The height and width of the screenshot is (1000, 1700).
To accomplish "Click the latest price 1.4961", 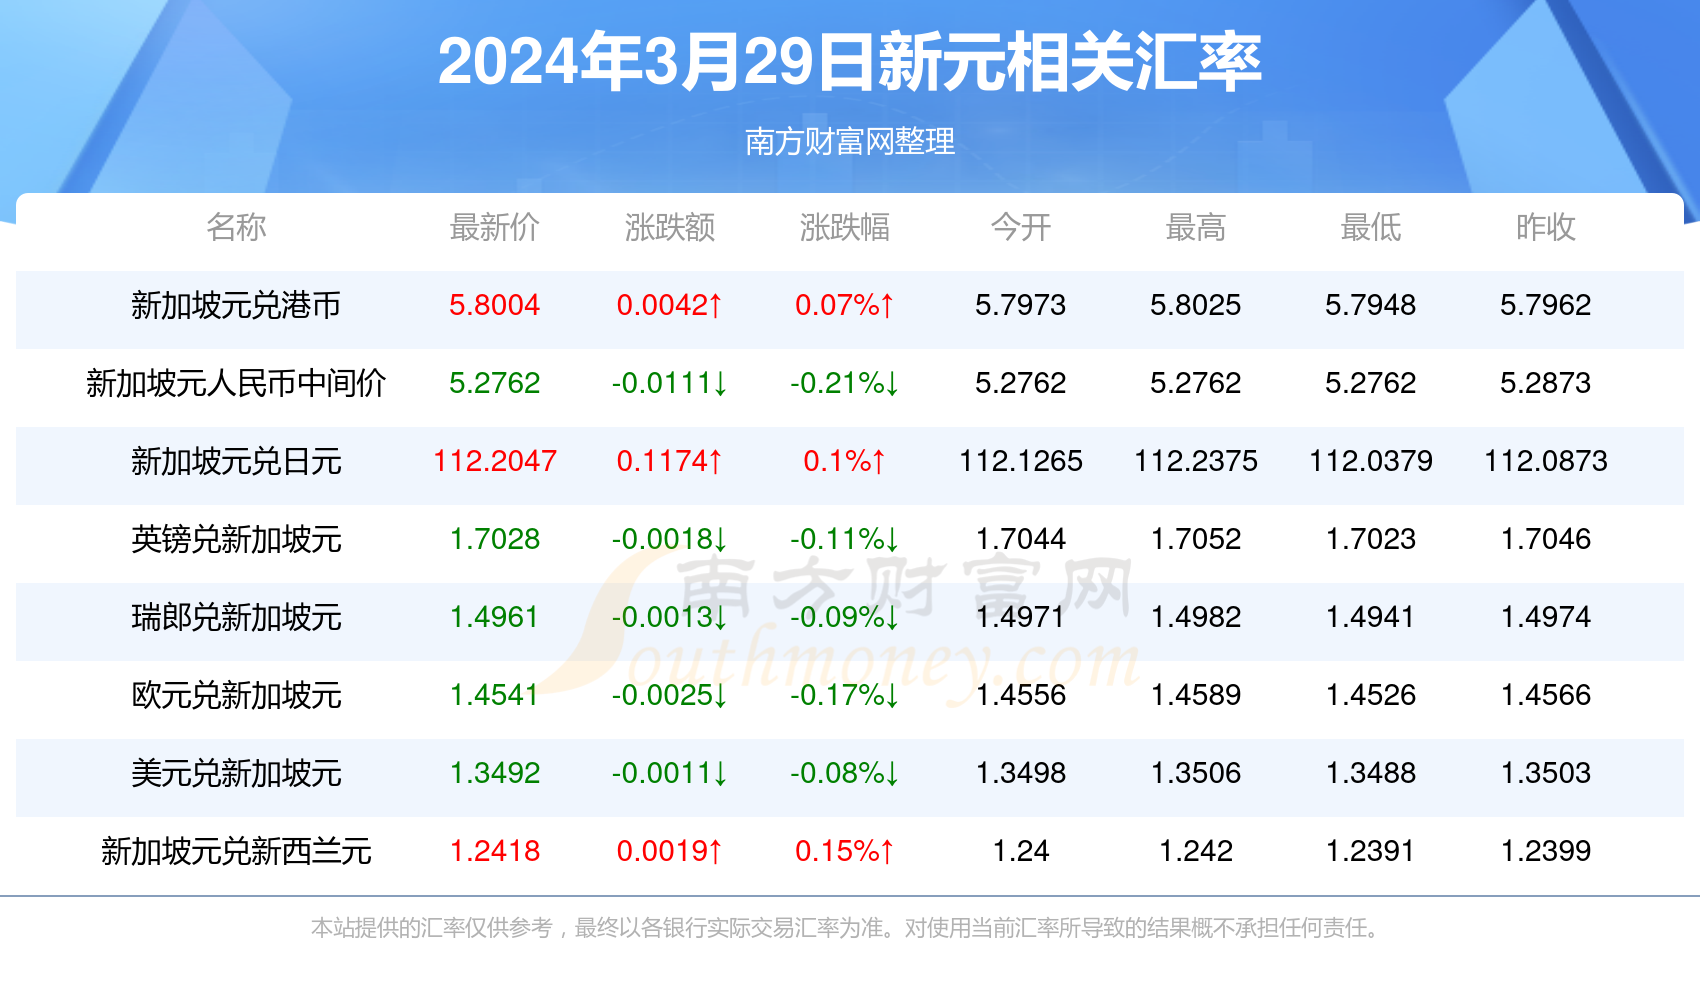I will coord(495,617).
